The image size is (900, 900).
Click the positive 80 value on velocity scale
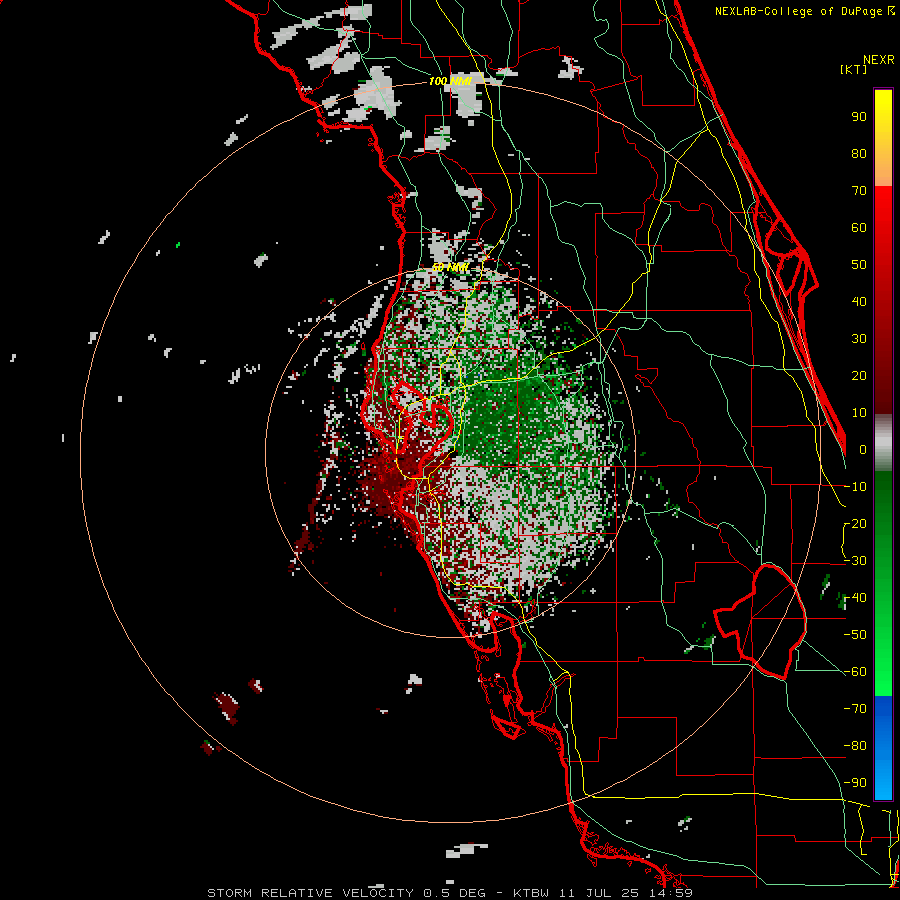(x=859, y=154)
